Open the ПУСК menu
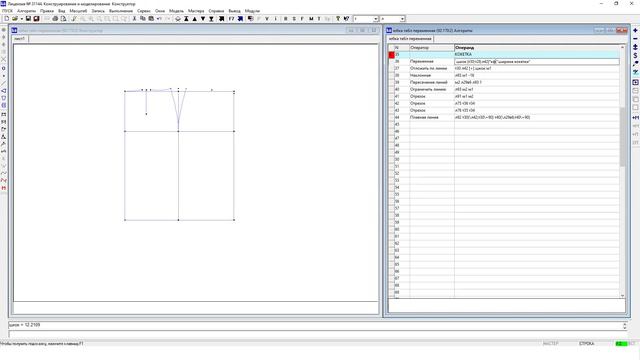Viewport: 640px width, 360px height. pos(7,11)
